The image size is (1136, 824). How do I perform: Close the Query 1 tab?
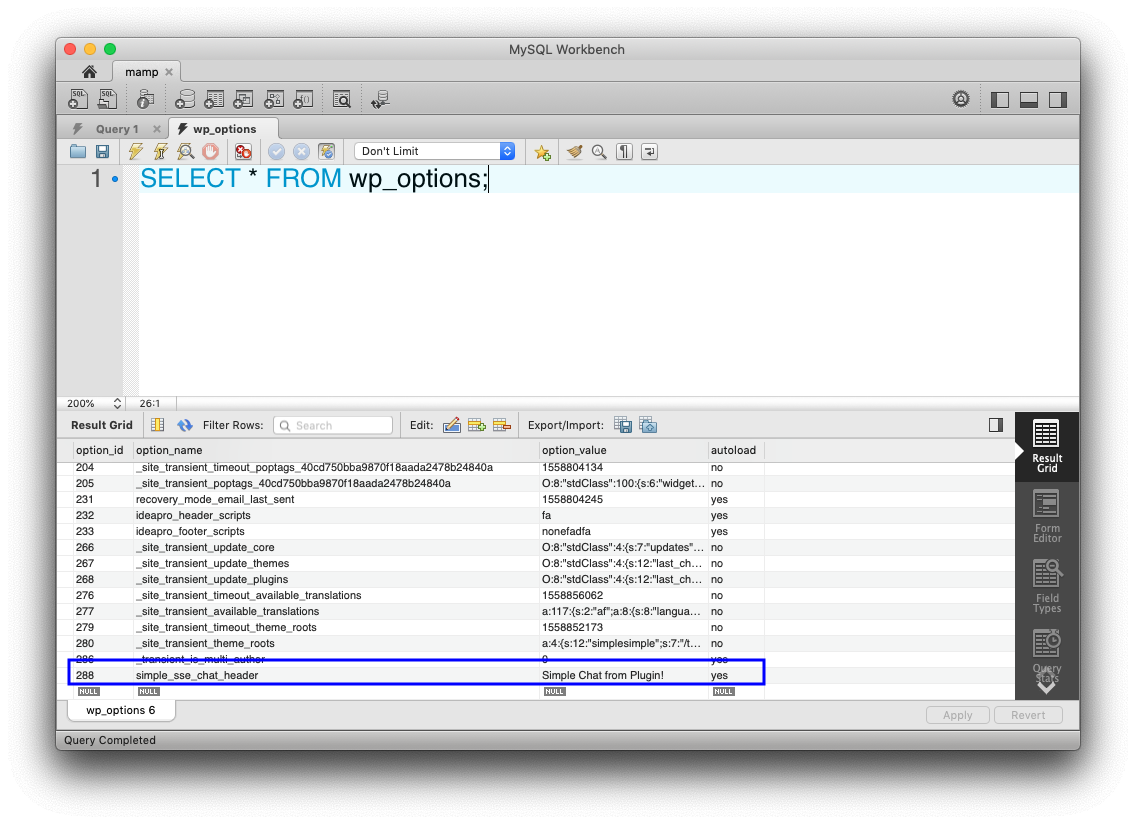pos(156,129)
